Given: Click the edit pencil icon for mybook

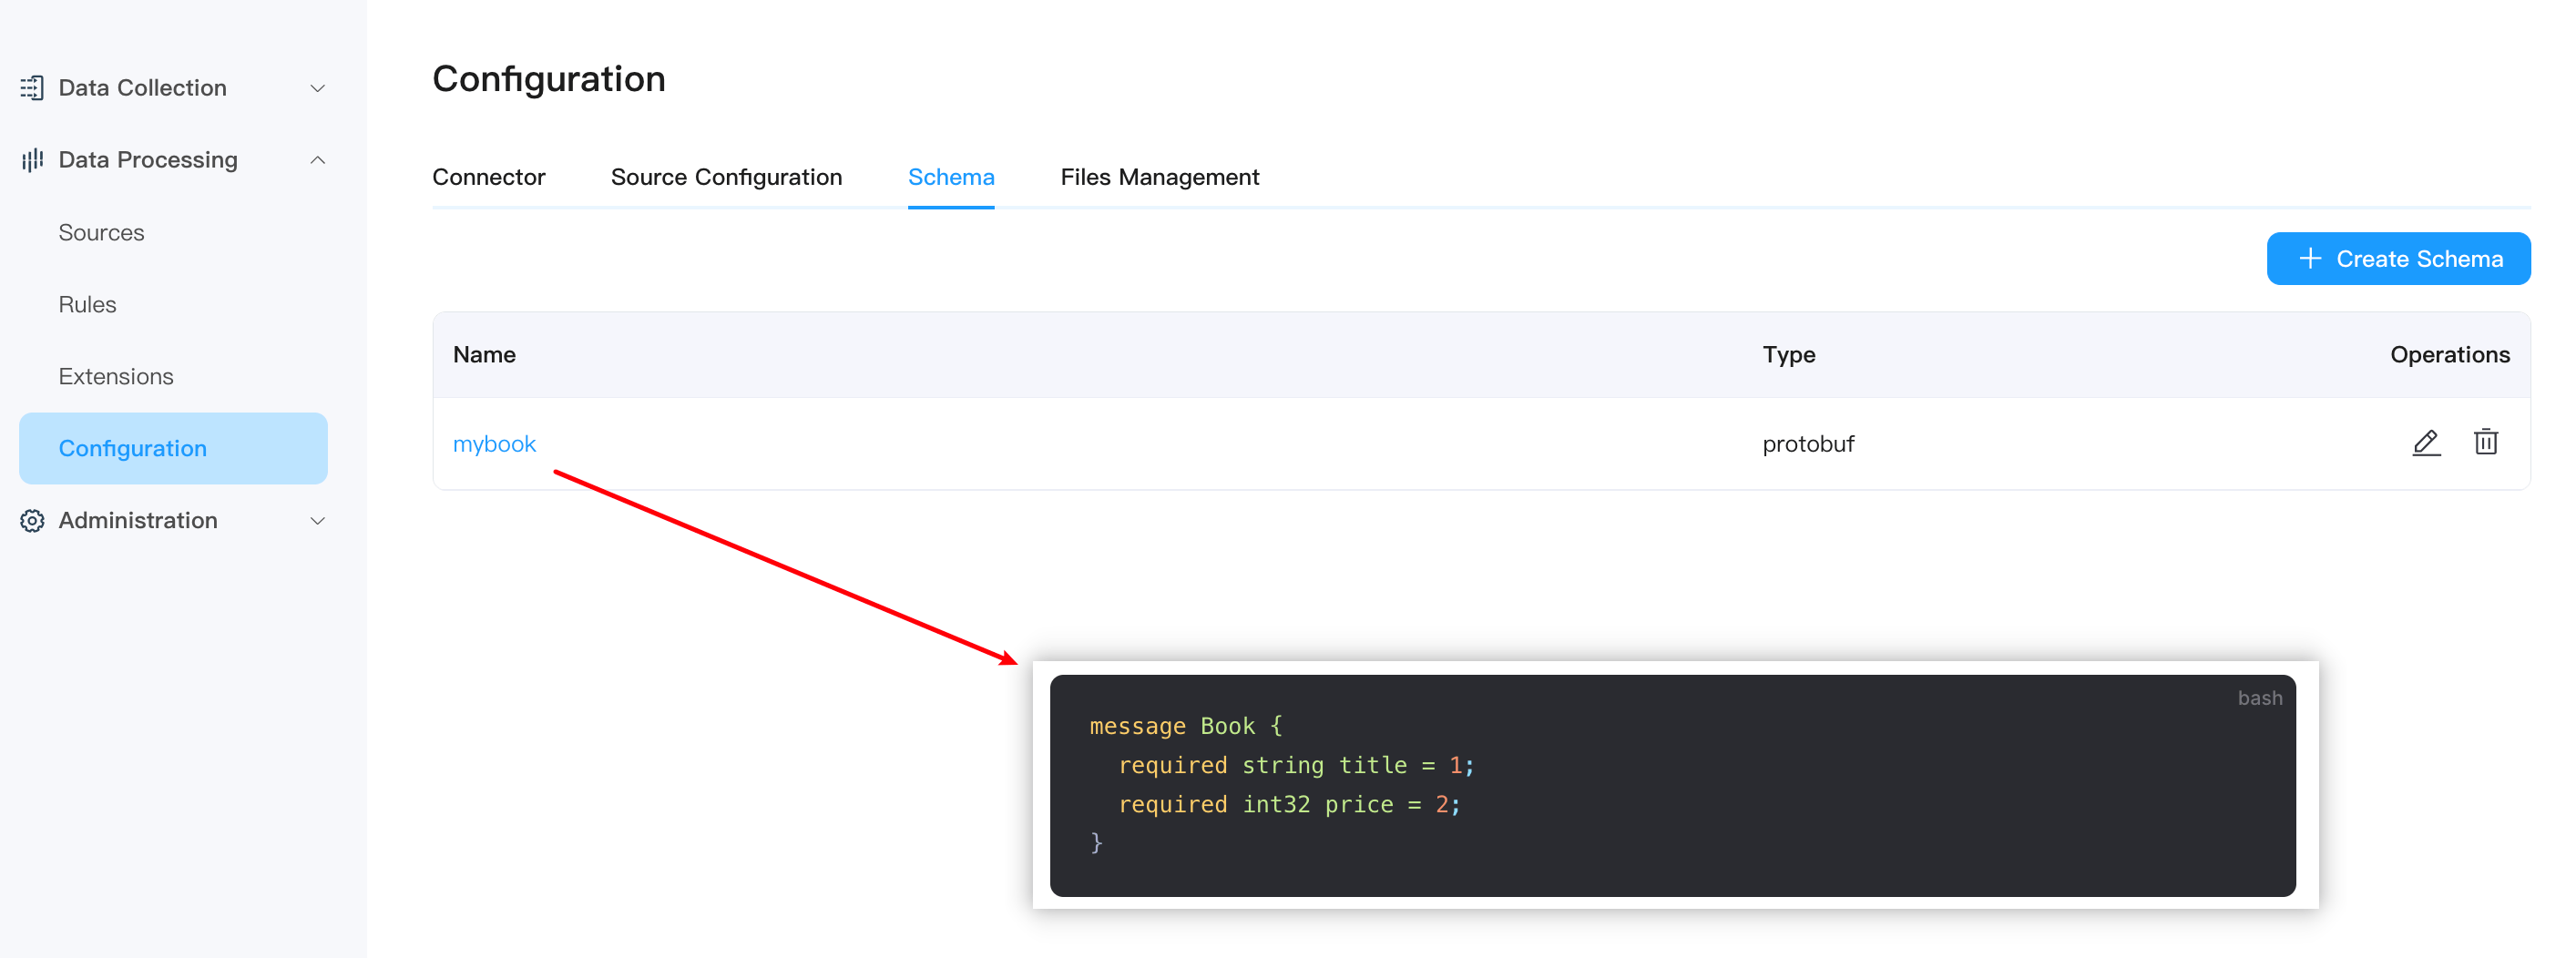Looking at the screenshot, I should (2426, 443).
